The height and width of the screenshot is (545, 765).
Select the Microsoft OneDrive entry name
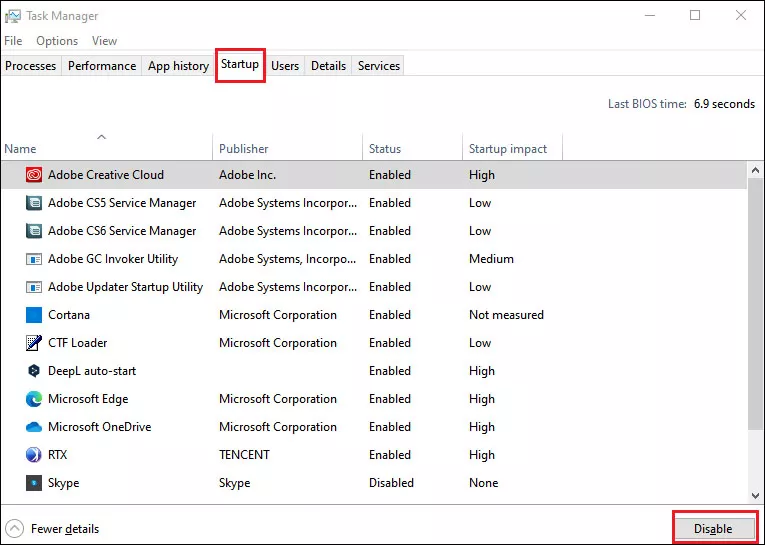pos(100,427)
